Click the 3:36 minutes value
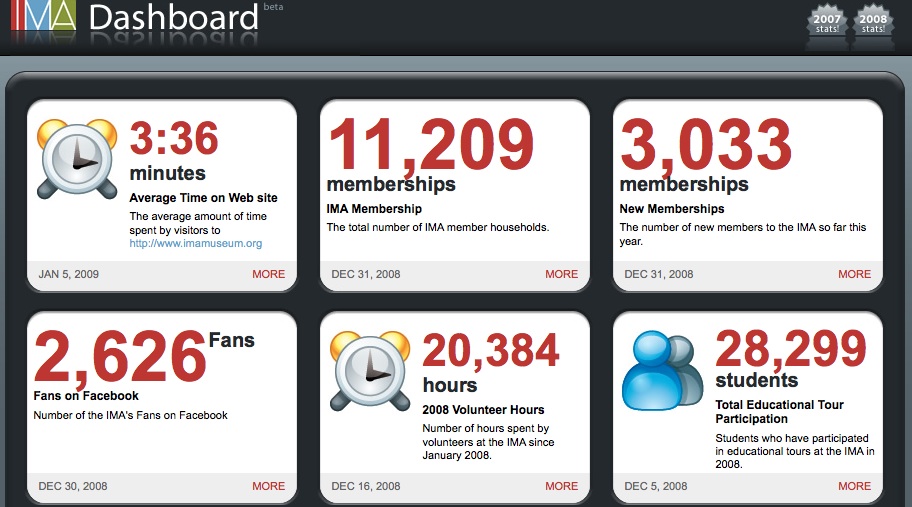The width and height of the screenshot is (912, 507). point(174,138)
